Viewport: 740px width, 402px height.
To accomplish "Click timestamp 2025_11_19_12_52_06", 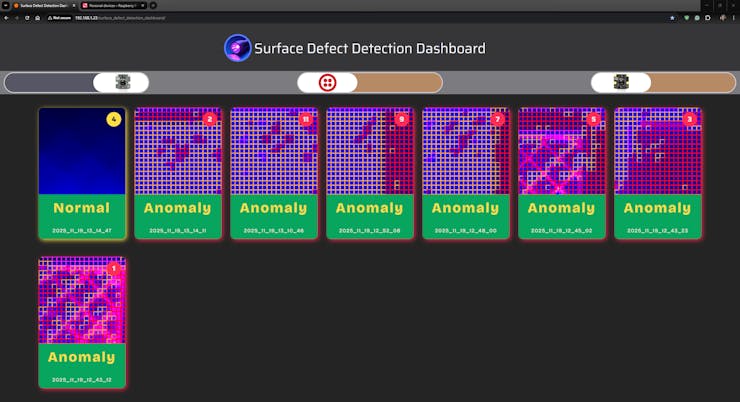I will pyautogui.click(x=370, y=231).
